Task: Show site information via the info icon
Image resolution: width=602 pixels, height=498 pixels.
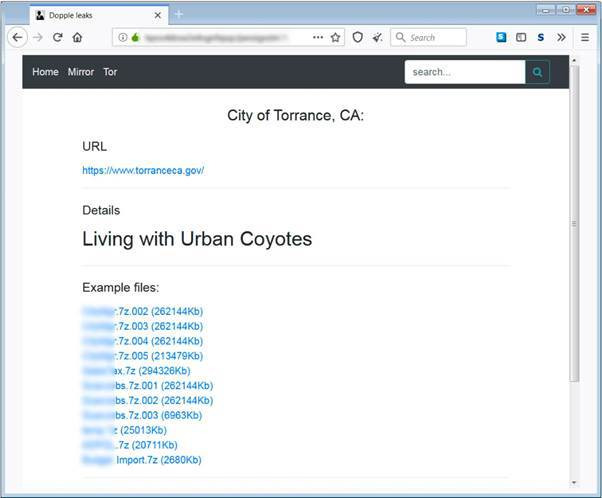Action: click(123, 37)
